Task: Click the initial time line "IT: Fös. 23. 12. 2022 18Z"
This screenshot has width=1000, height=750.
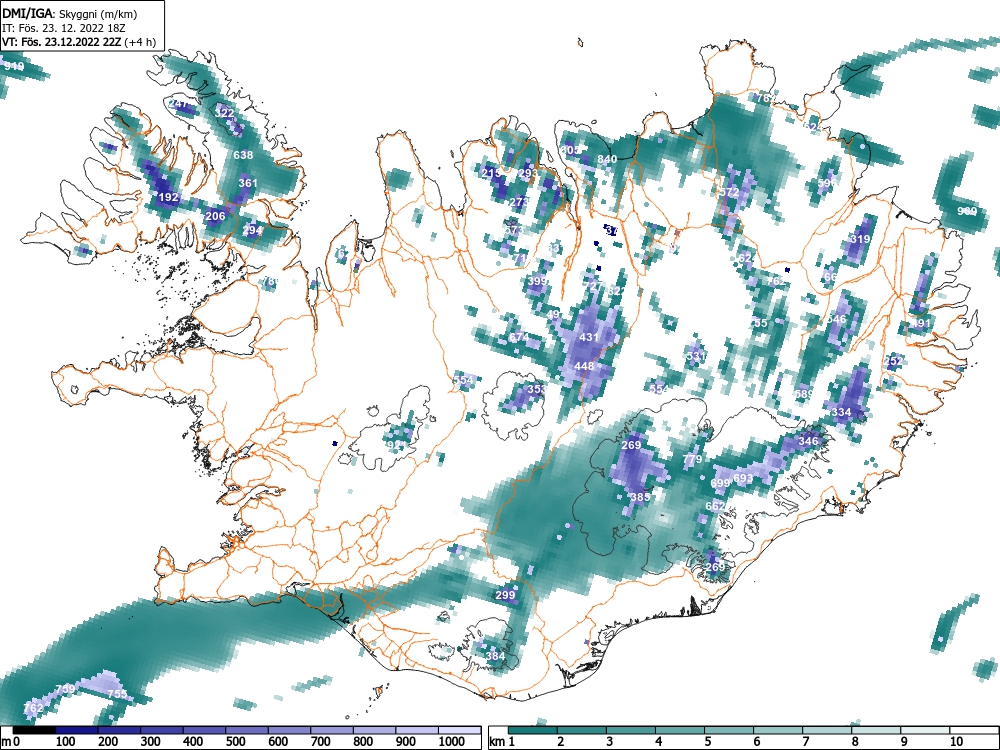Action: [x=64, y=28]
